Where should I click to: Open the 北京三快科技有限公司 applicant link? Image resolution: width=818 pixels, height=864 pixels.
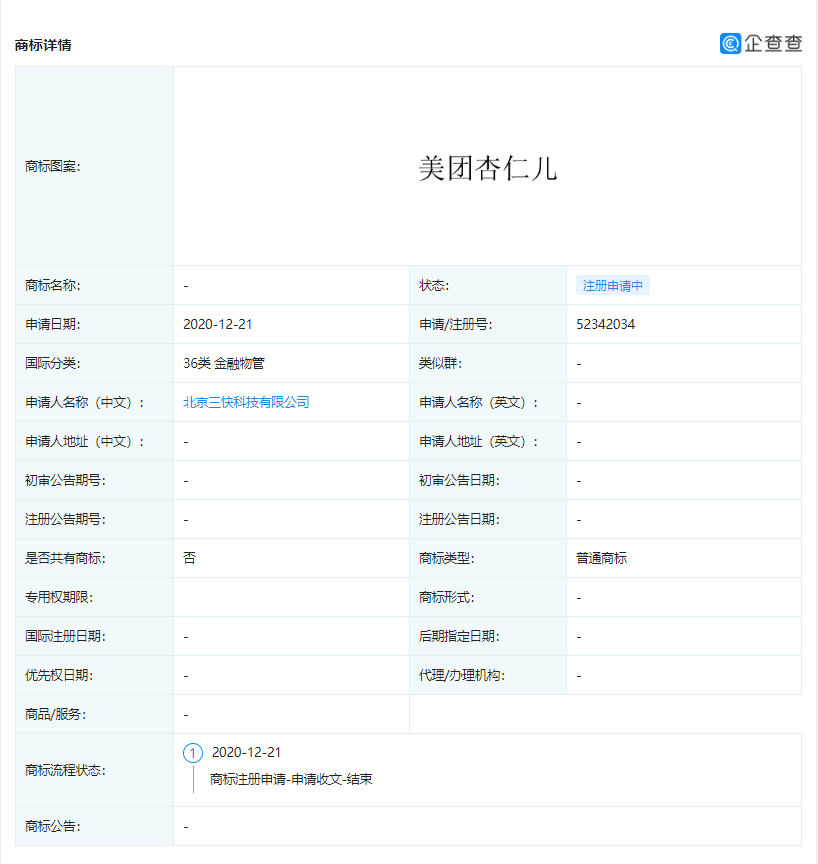coord(246,402)
